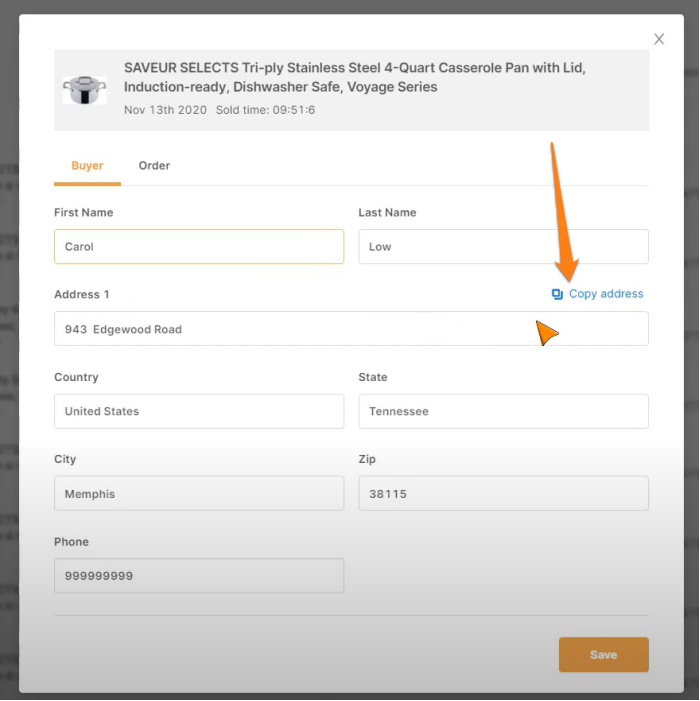This screenshot has width=700, height=701.
Task: Click the Sold time text
Action: coord(265,110)
